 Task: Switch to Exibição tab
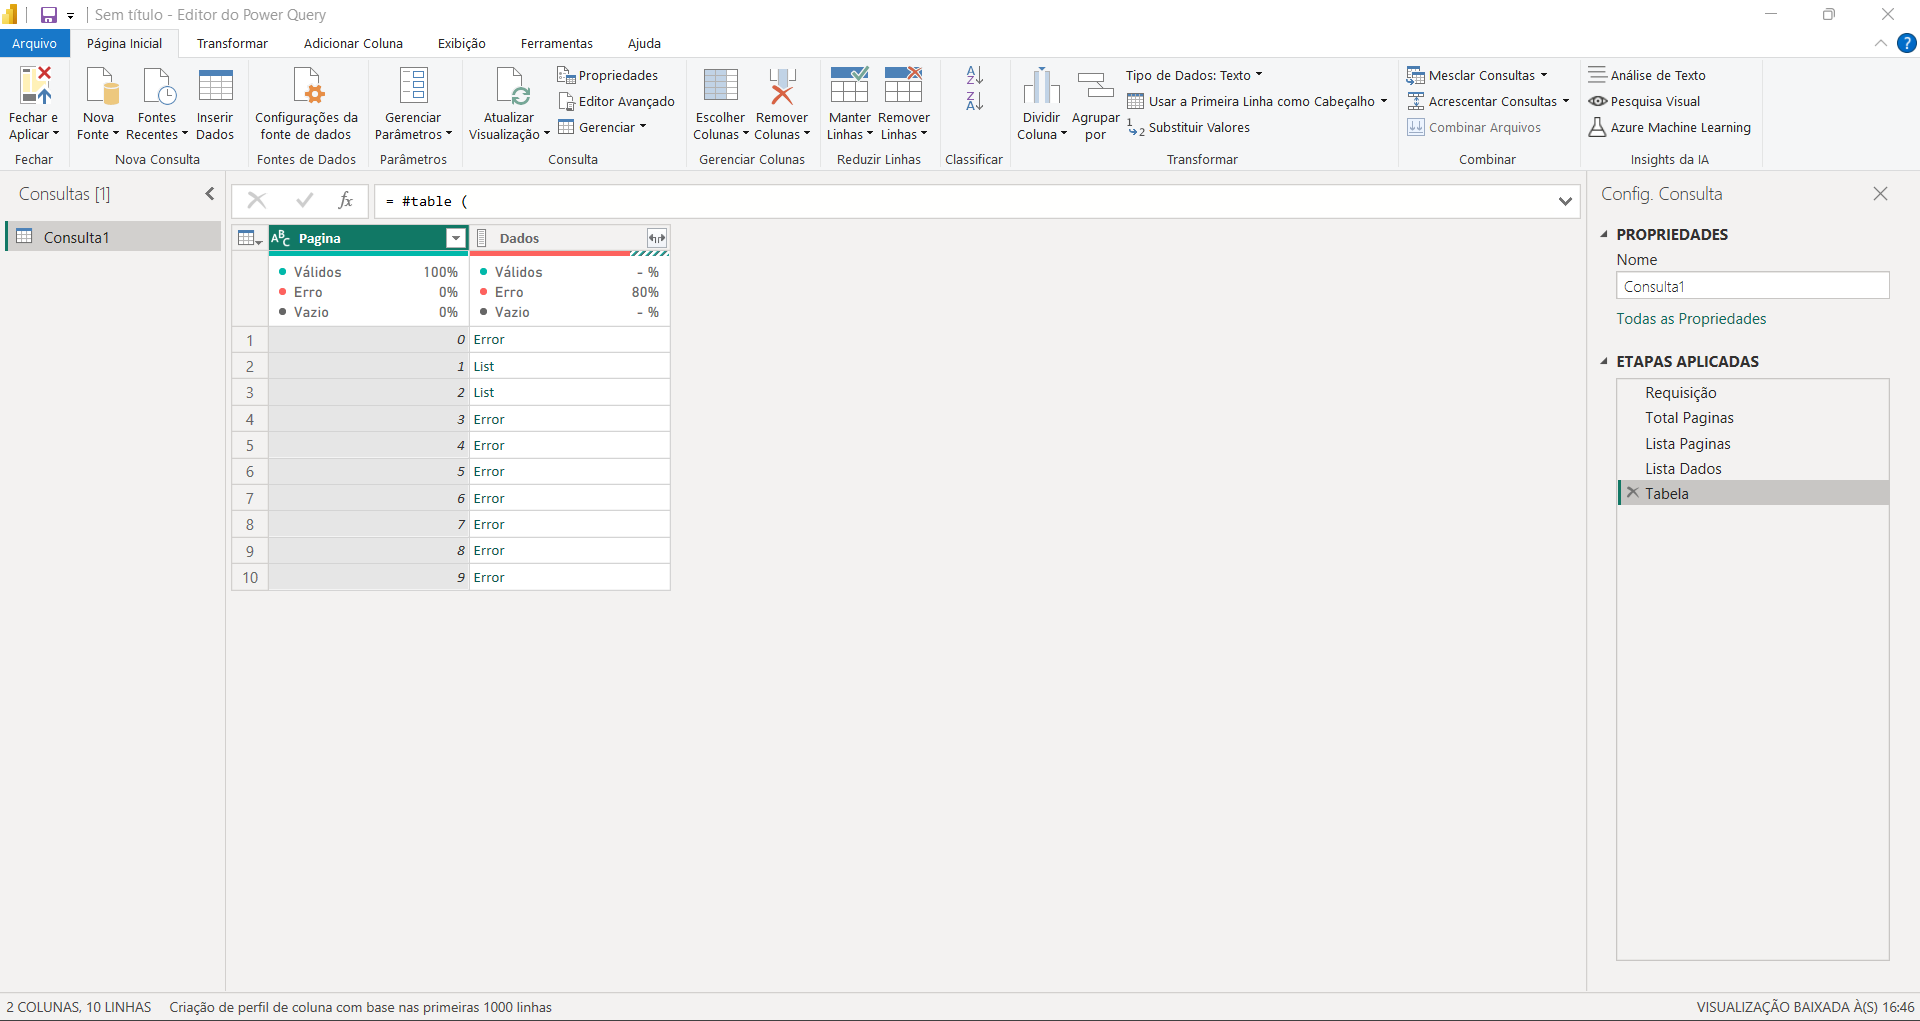point(462,43)
